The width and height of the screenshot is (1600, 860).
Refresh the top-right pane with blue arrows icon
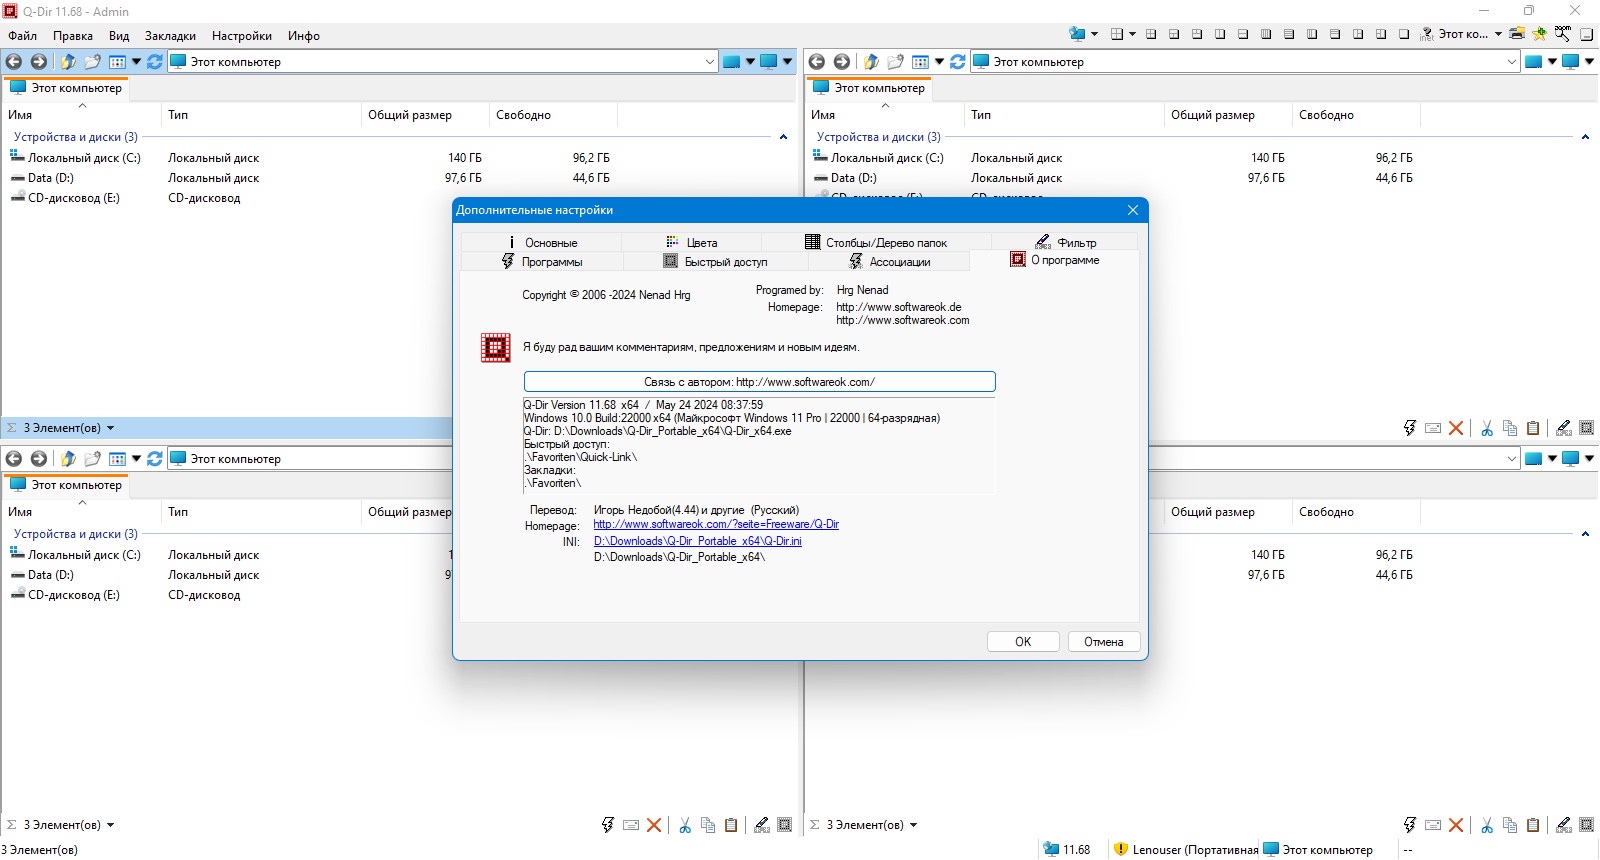pos(958,61)
